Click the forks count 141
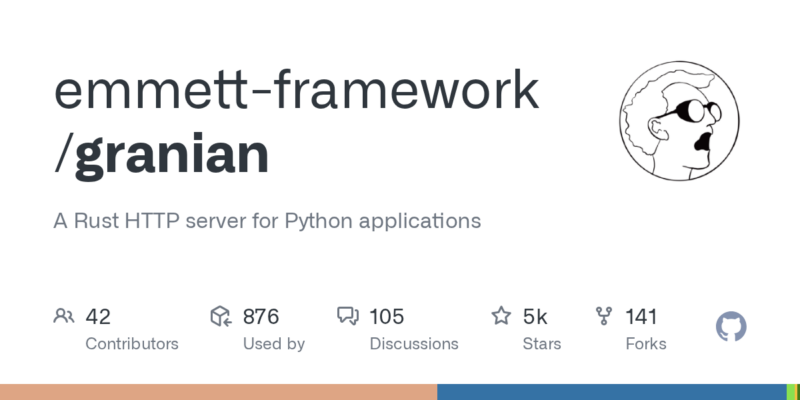 click(x=641, y=317)
